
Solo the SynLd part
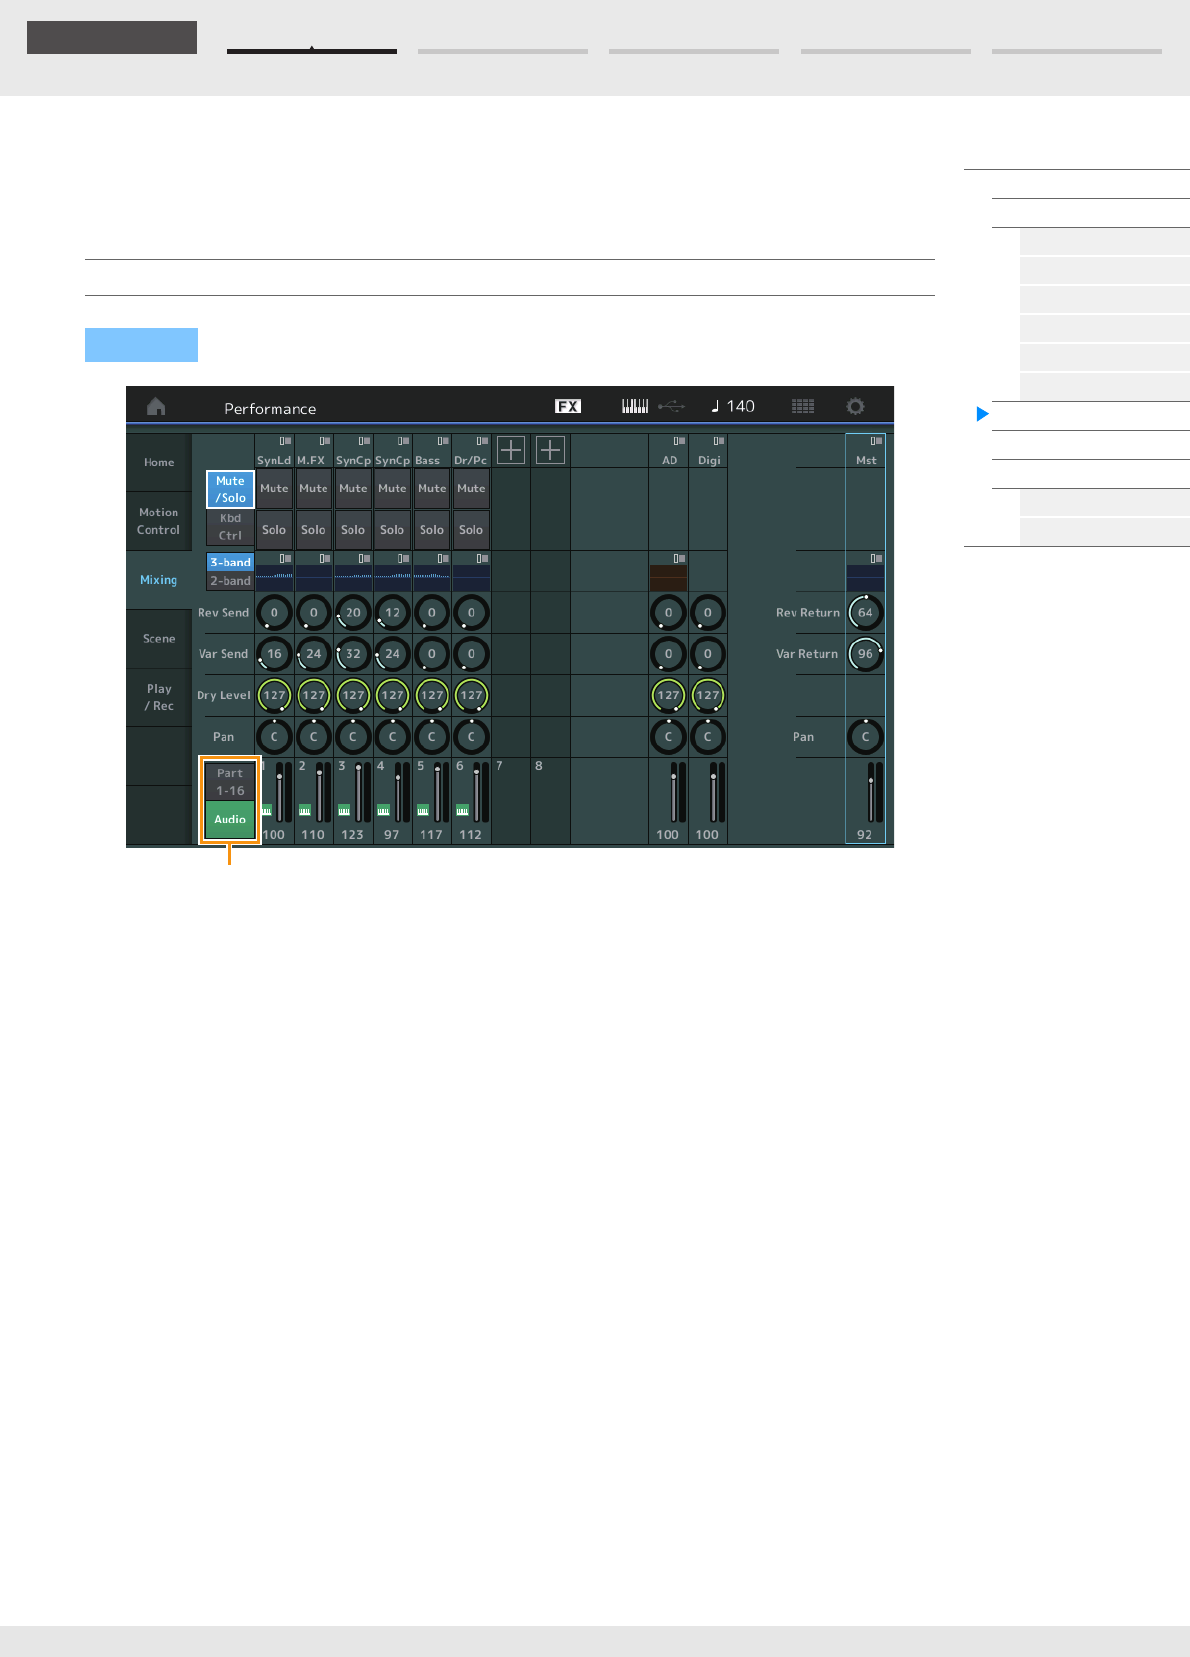point(274,530)
